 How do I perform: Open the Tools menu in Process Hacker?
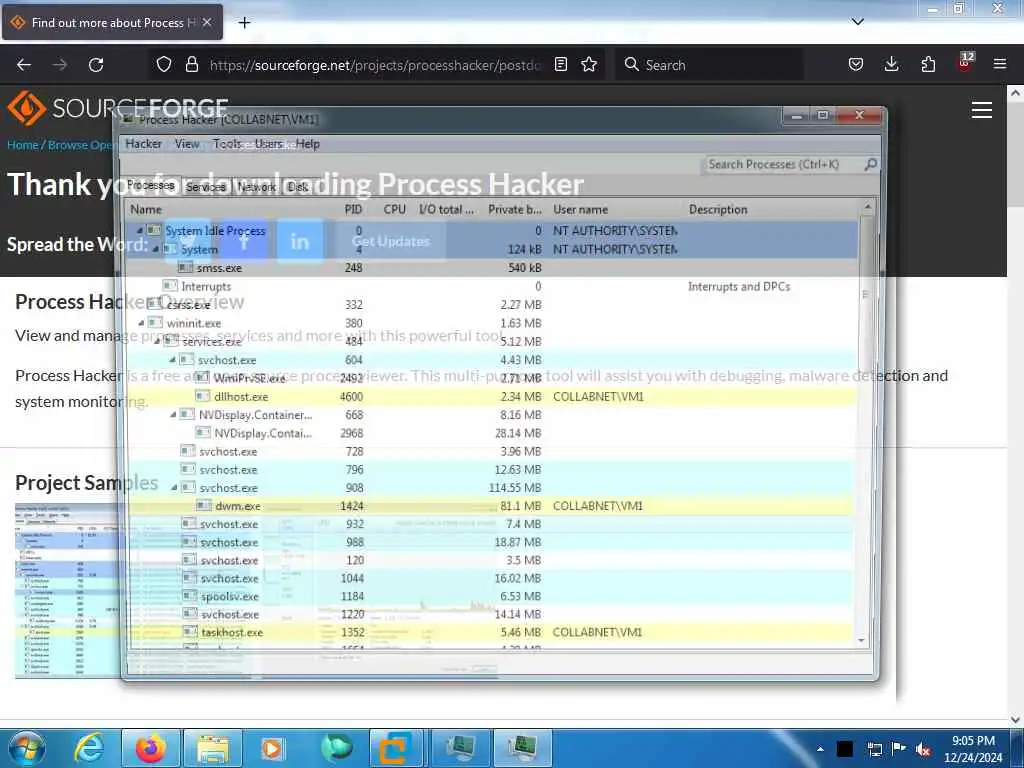(227, 144)
